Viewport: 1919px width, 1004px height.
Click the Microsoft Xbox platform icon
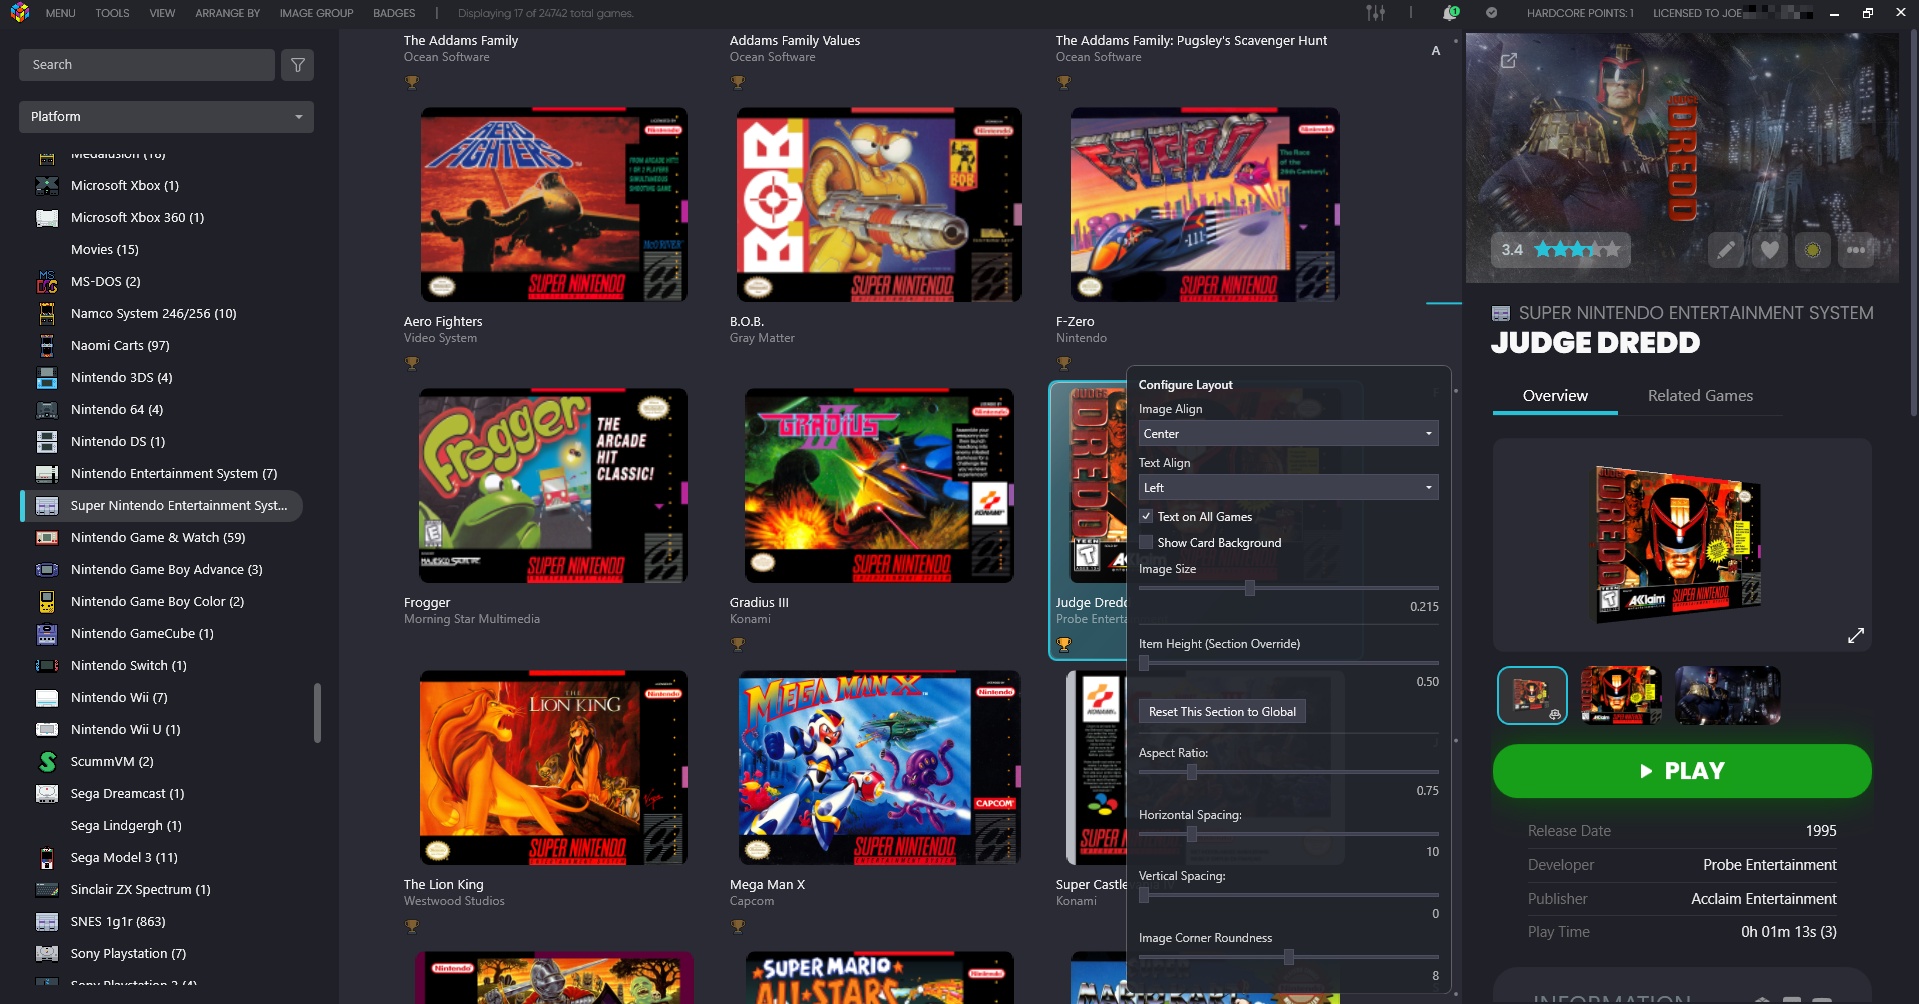coord(47,186)
